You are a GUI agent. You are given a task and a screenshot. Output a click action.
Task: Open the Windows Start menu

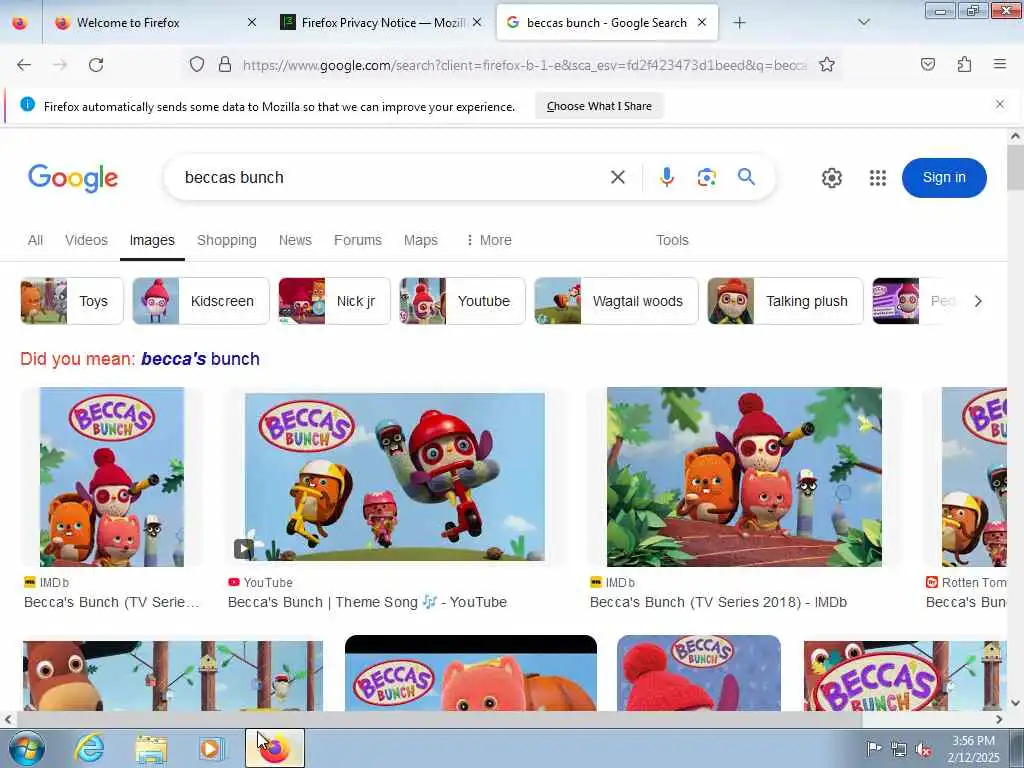click(x=27, y=748)
